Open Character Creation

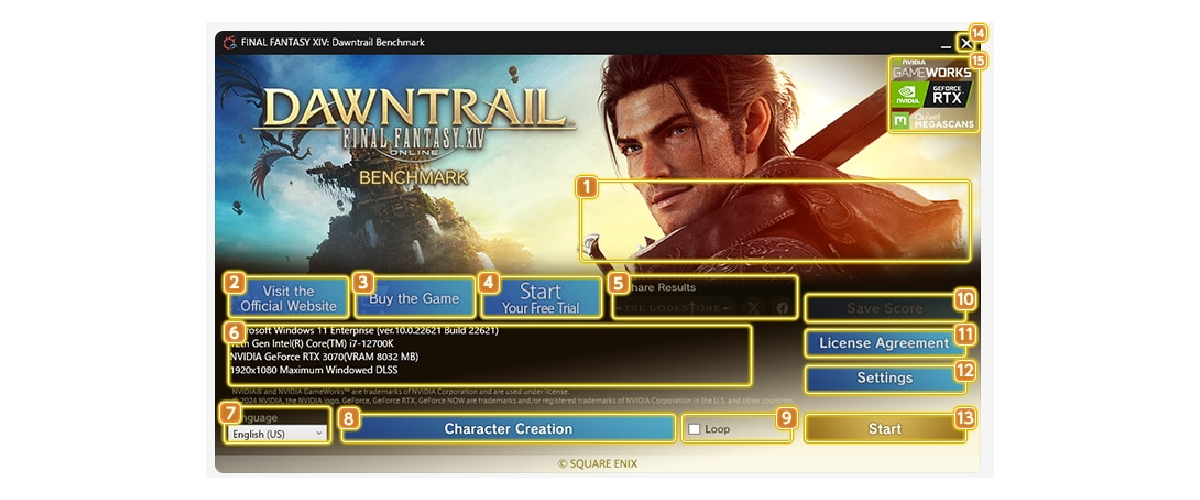(508, 429)
